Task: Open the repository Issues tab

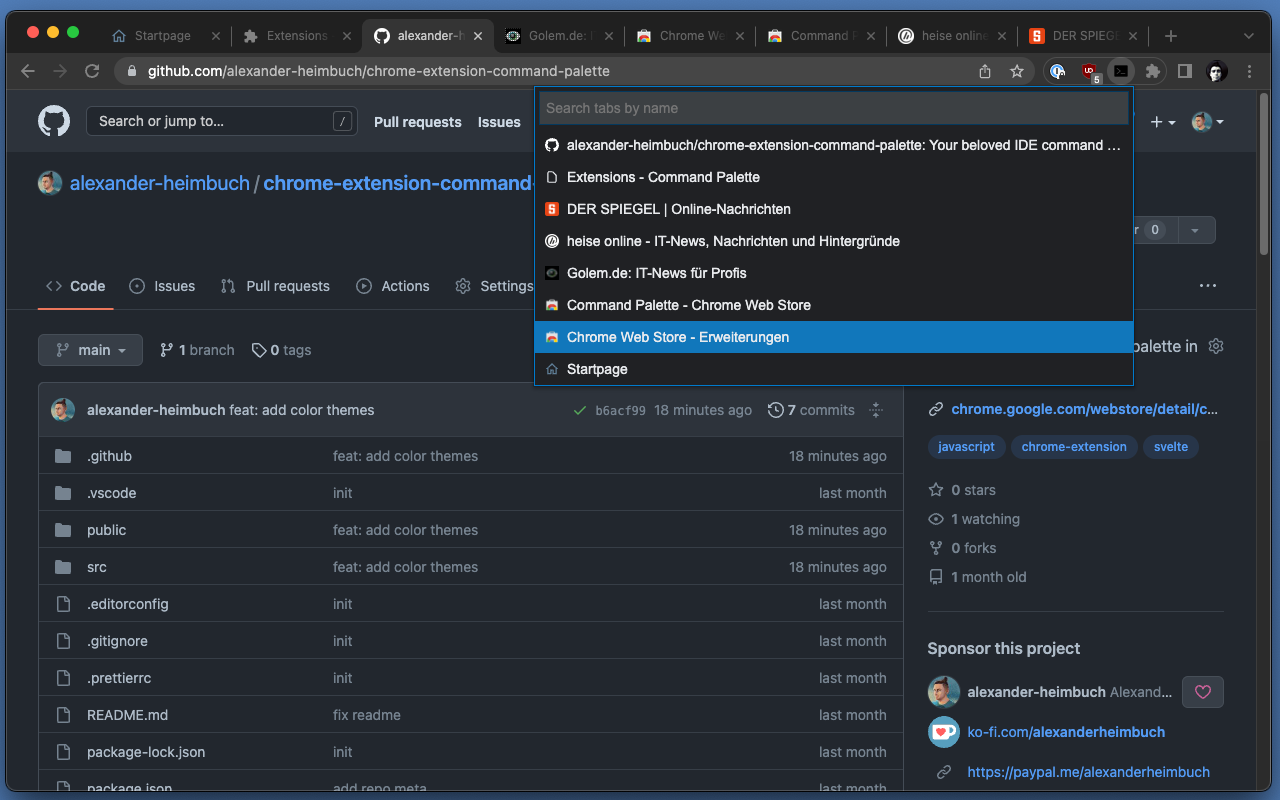Action: (x=162, y=286)
